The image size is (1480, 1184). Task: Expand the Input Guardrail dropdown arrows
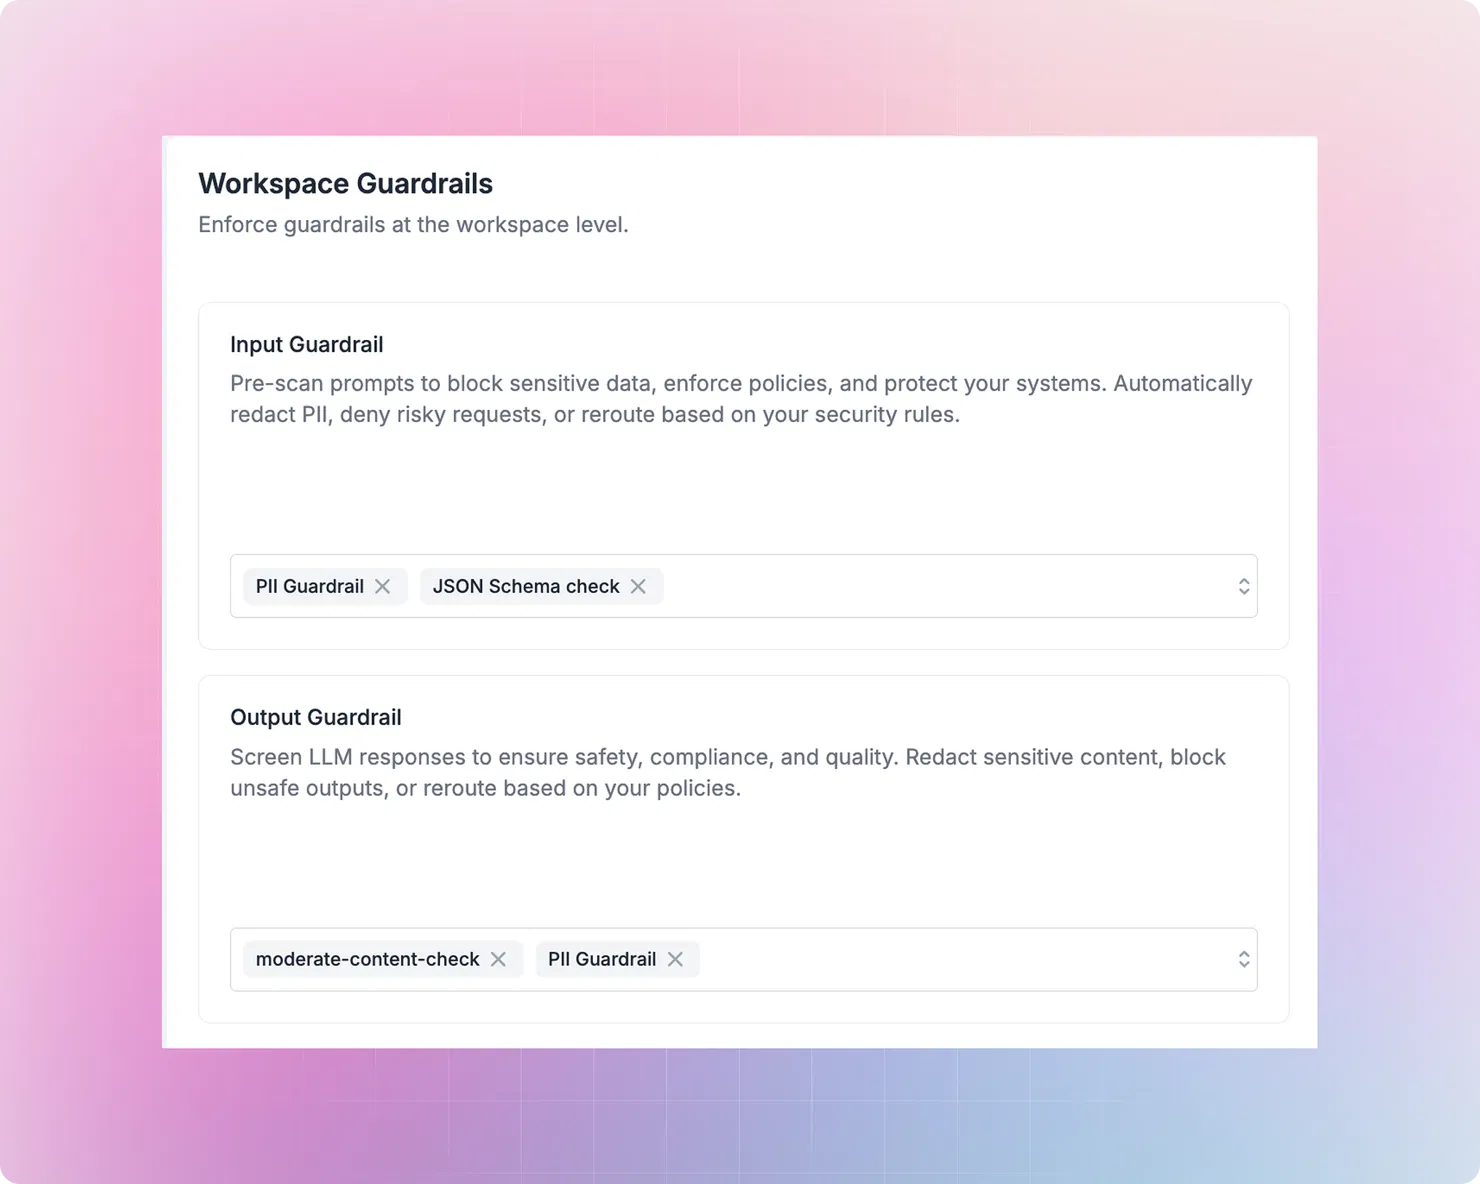1244,587
